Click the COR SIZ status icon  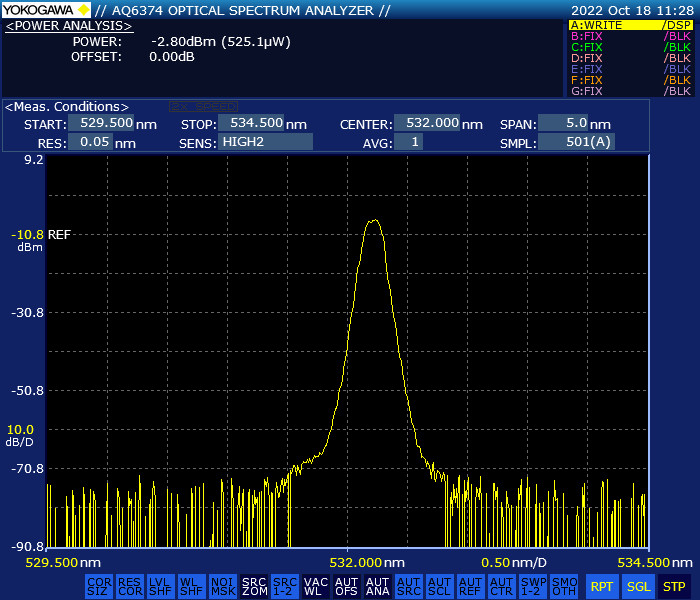tap(99, 586)
